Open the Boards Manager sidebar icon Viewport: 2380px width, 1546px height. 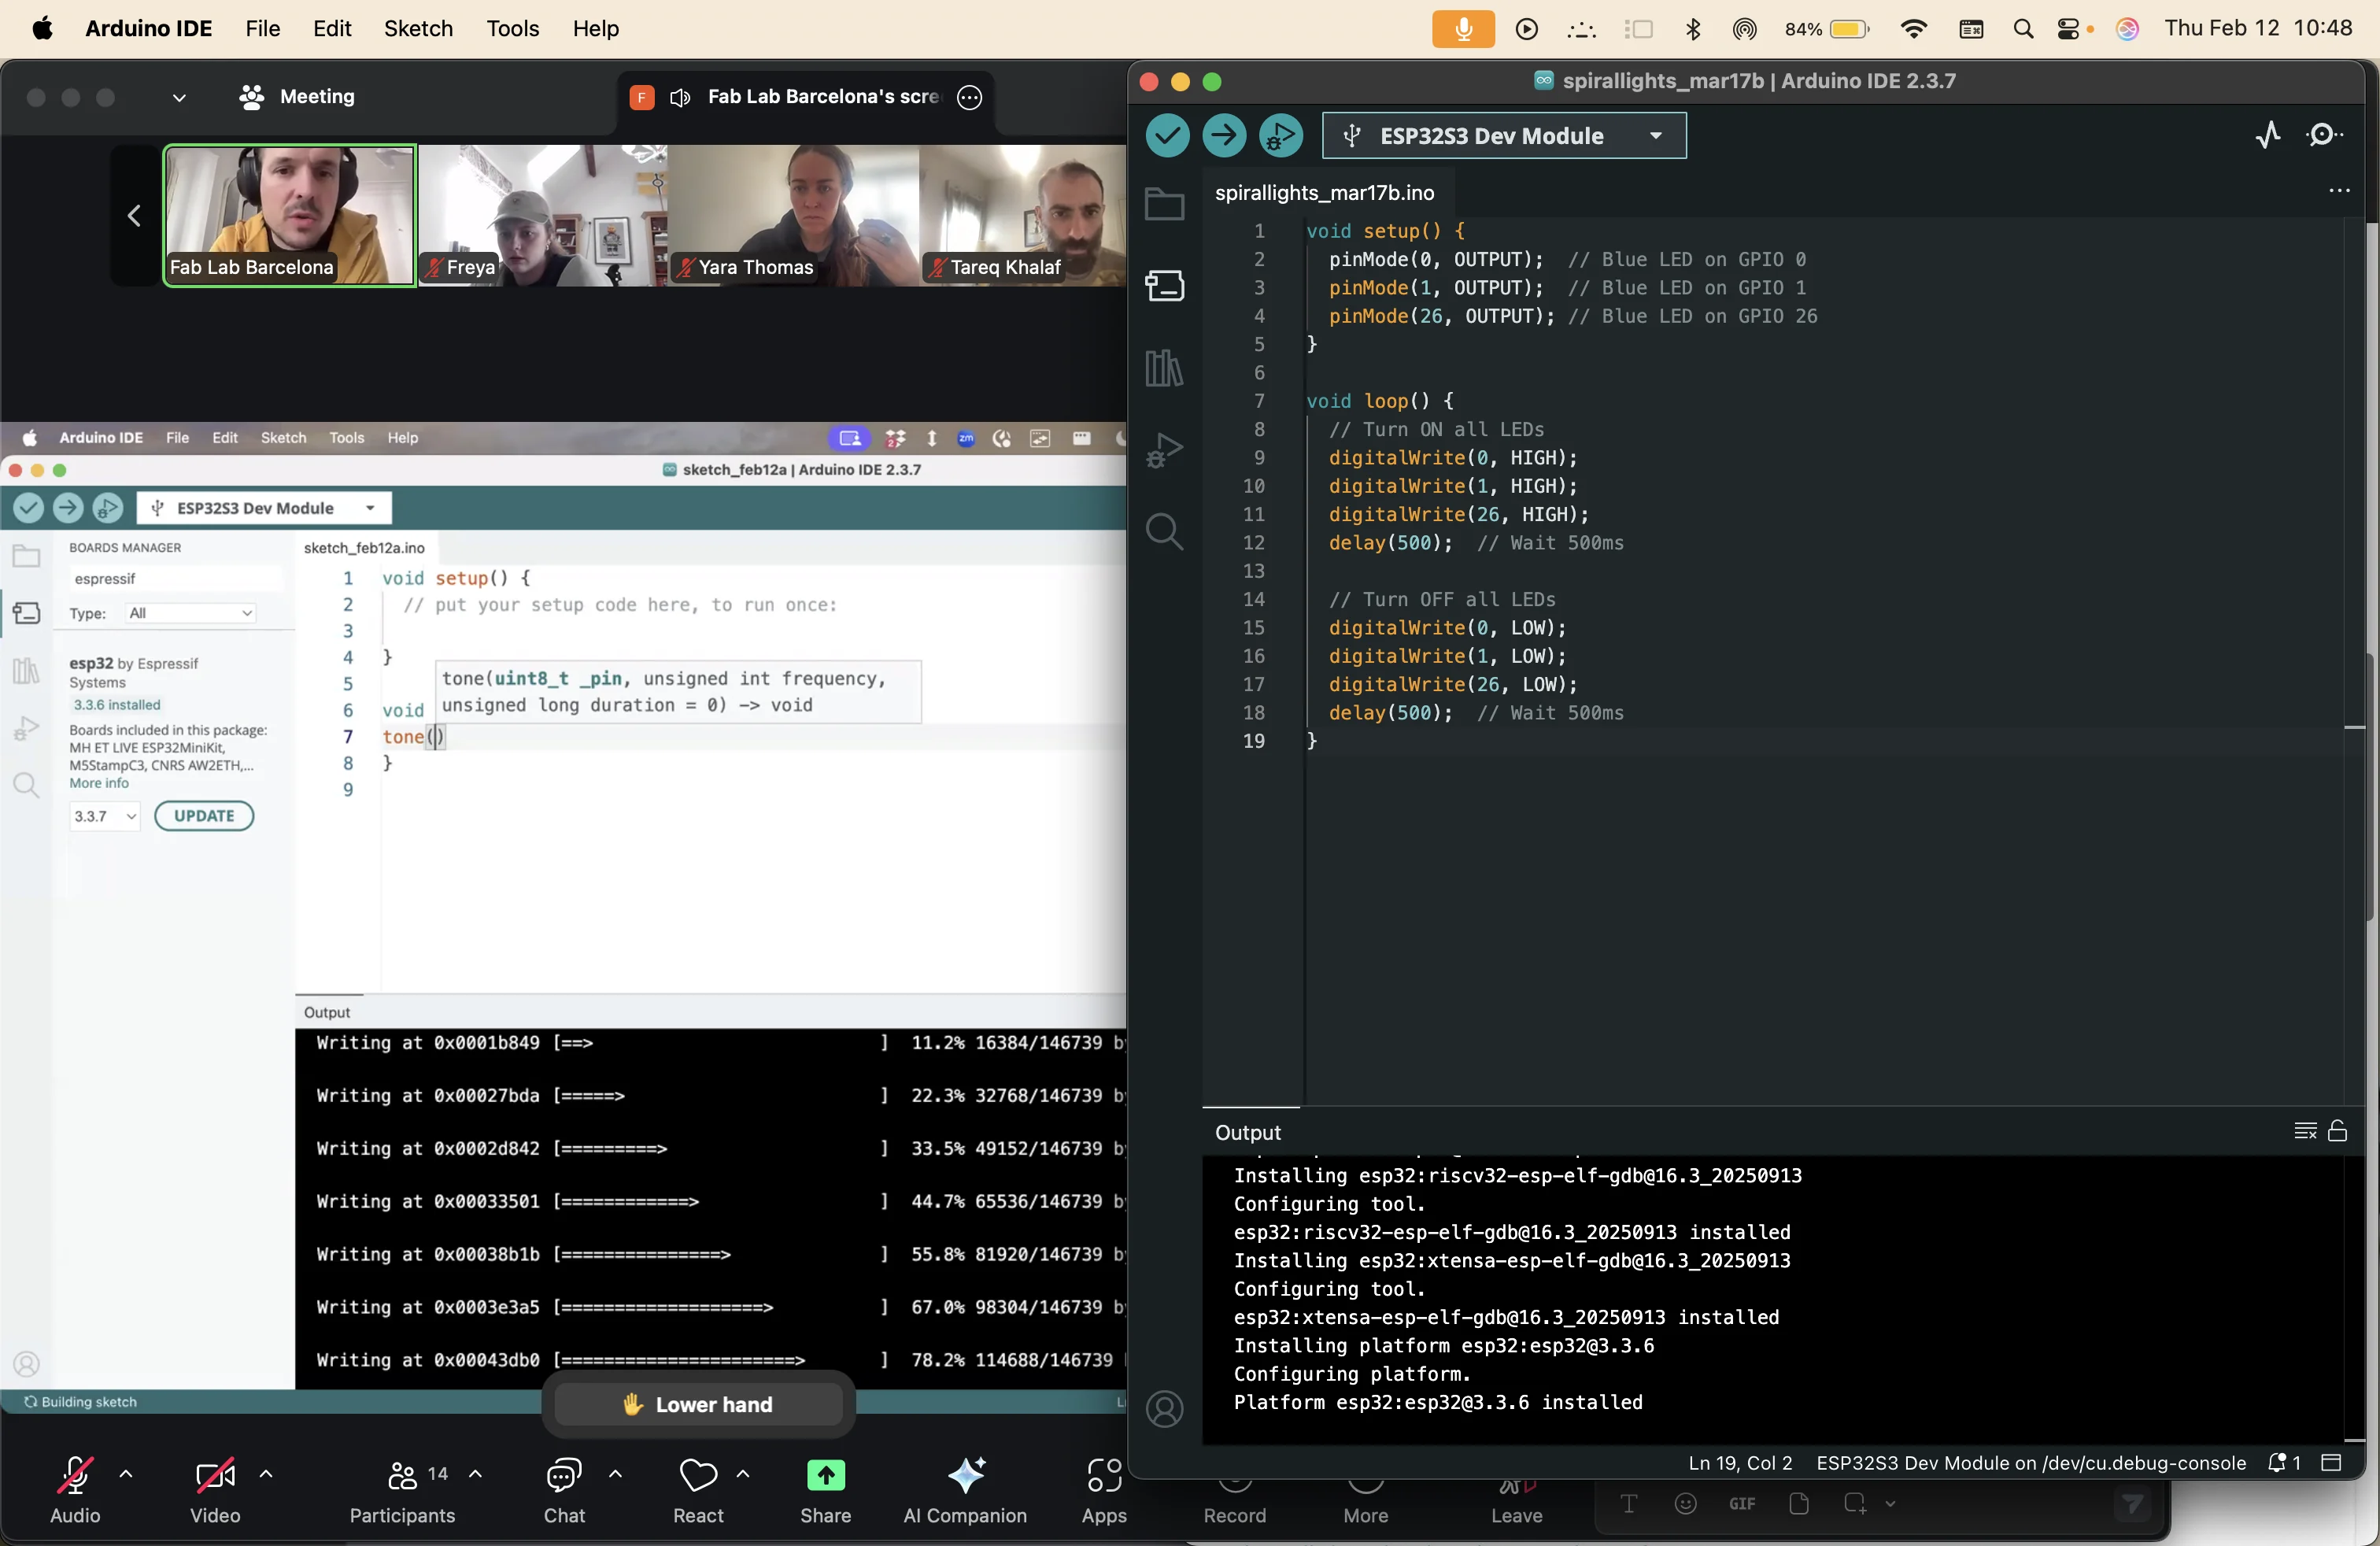tap(1164, 287)
